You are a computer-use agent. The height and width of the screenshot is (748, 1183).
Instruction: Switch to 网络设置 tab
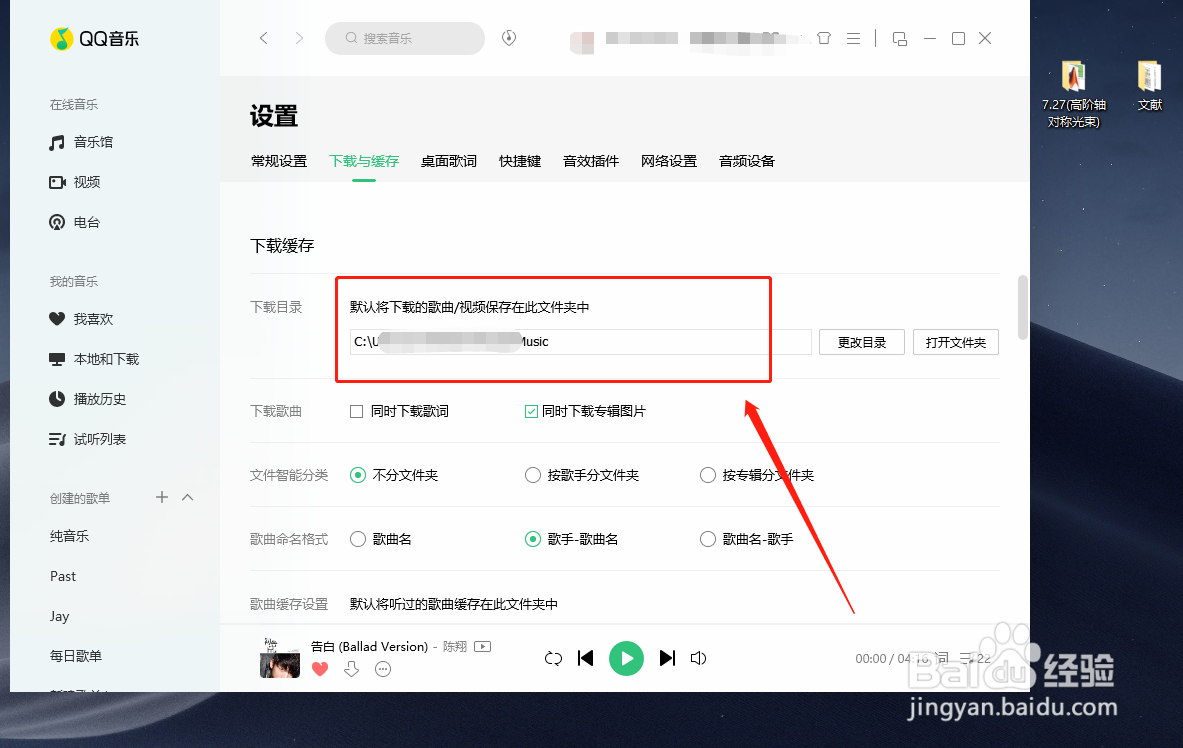[x=669, y=161]
